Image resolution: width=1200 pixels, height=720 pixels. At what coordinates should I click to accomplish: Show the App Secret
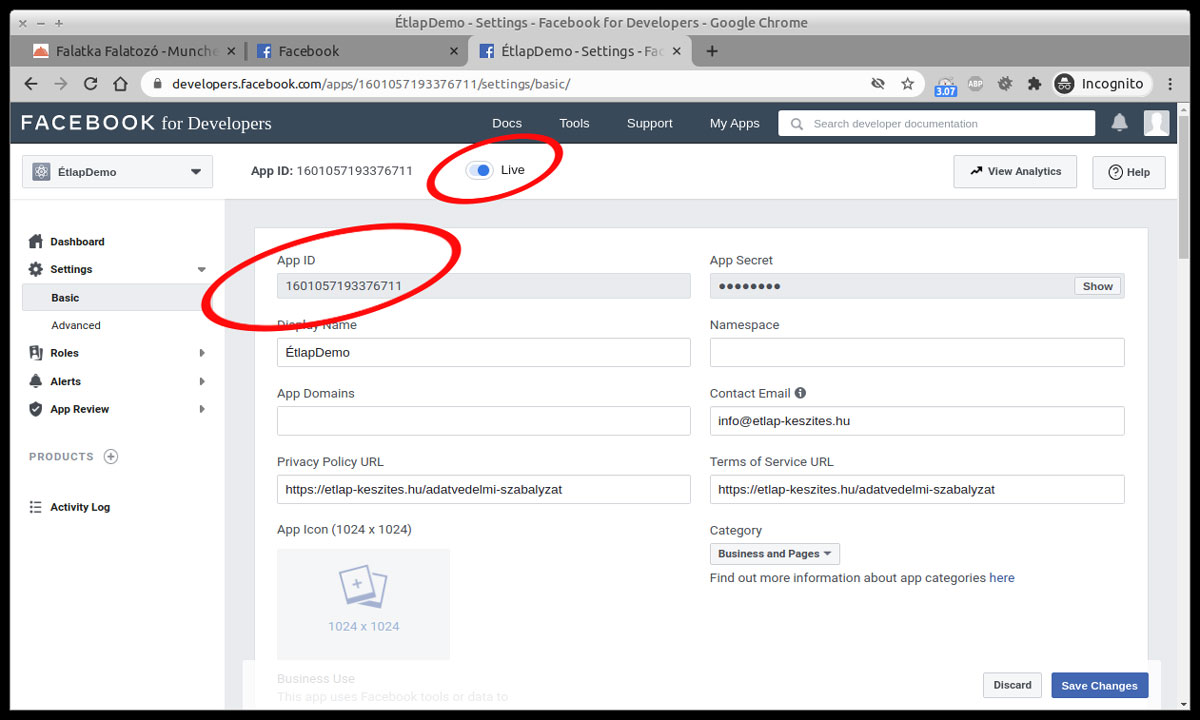tap(1097, 286)
